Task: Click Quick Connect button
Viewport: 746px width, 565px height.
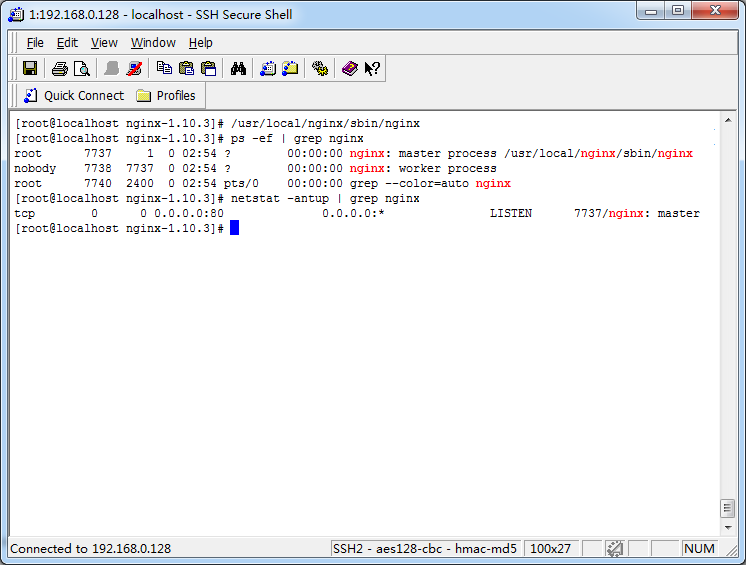Action: point(74,96)
